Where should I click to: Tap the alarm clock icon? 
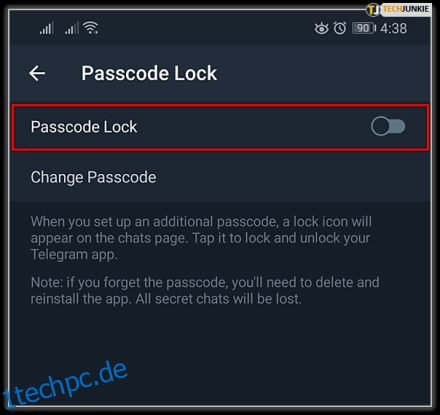[340, 28]
